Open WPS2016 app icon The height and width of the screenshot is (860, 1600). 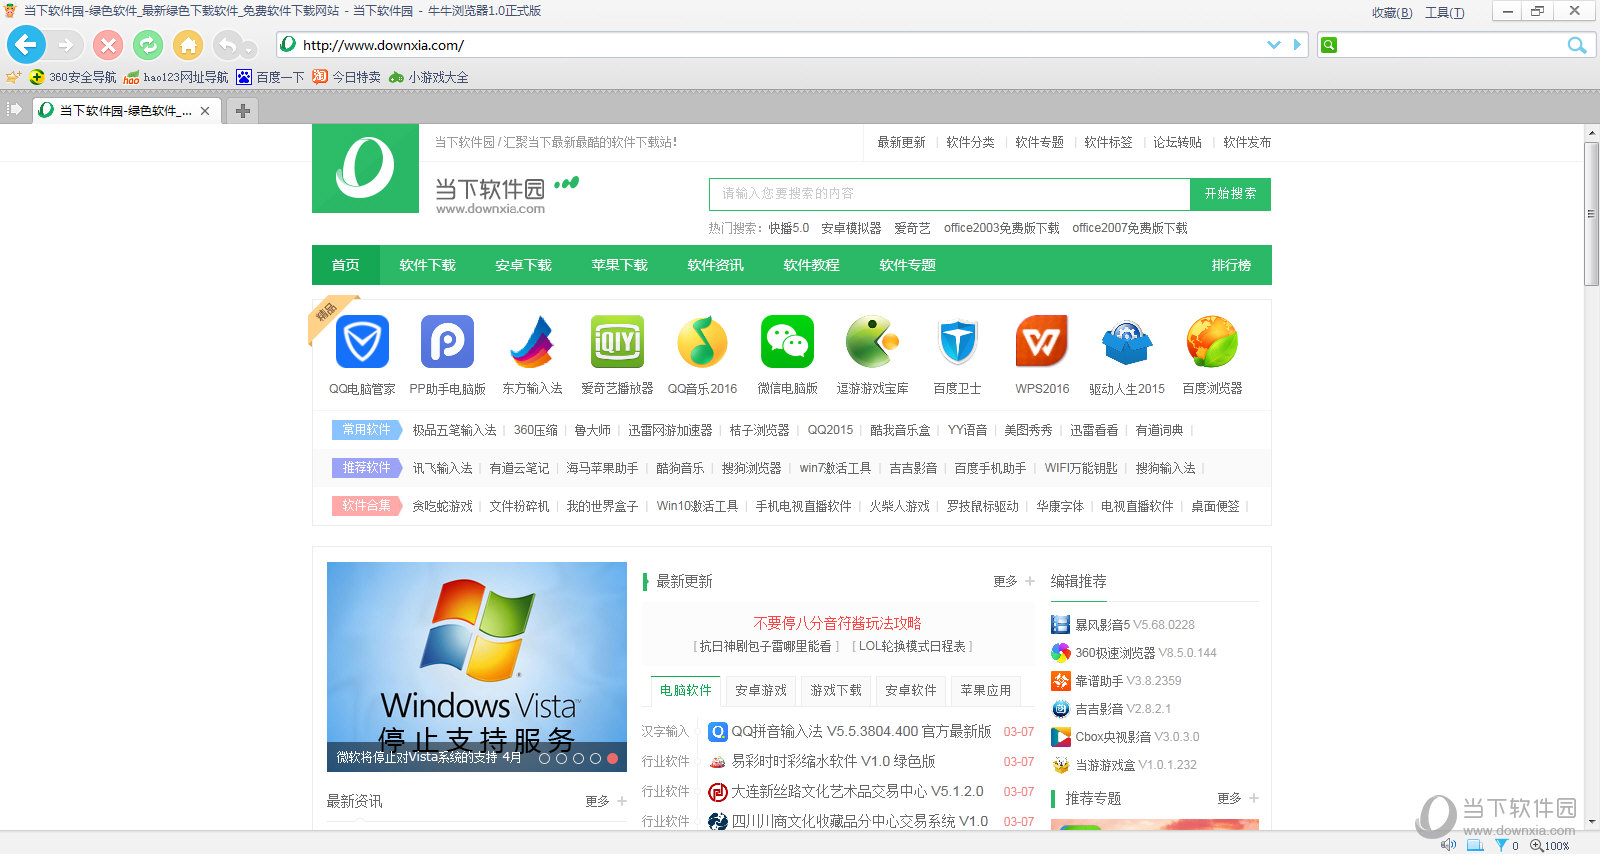point(1042,342)
